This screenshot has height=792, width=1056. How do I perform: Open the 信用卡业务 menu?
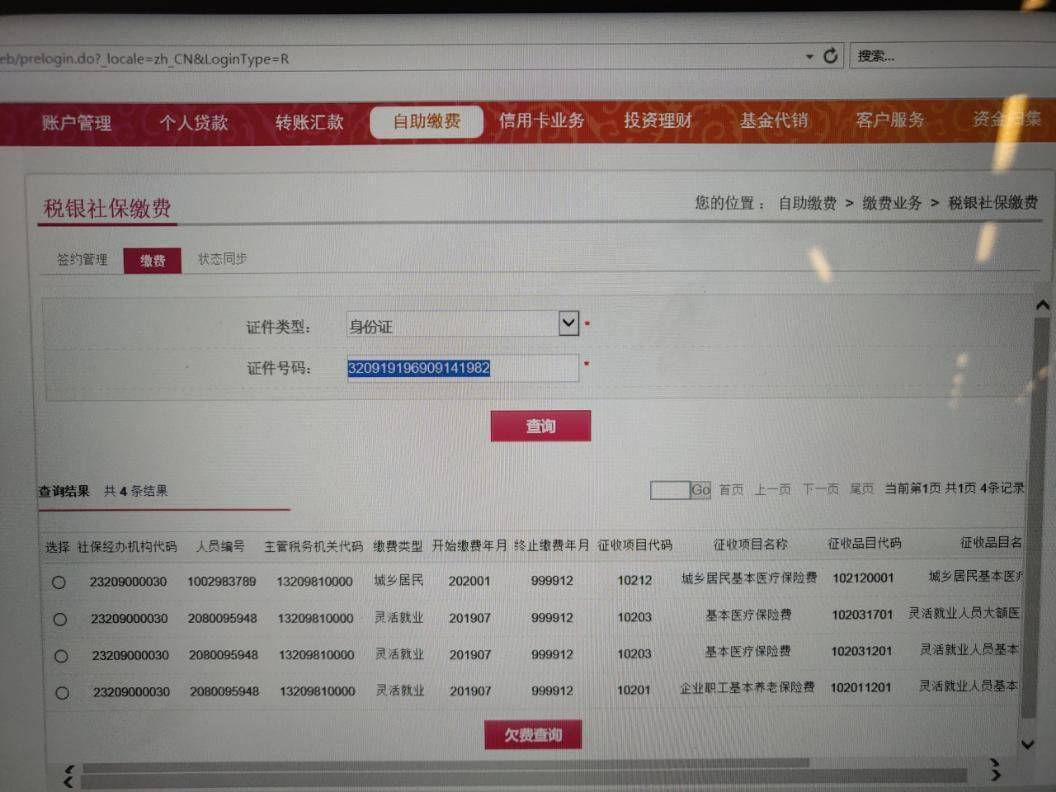(x=541, y=121)
